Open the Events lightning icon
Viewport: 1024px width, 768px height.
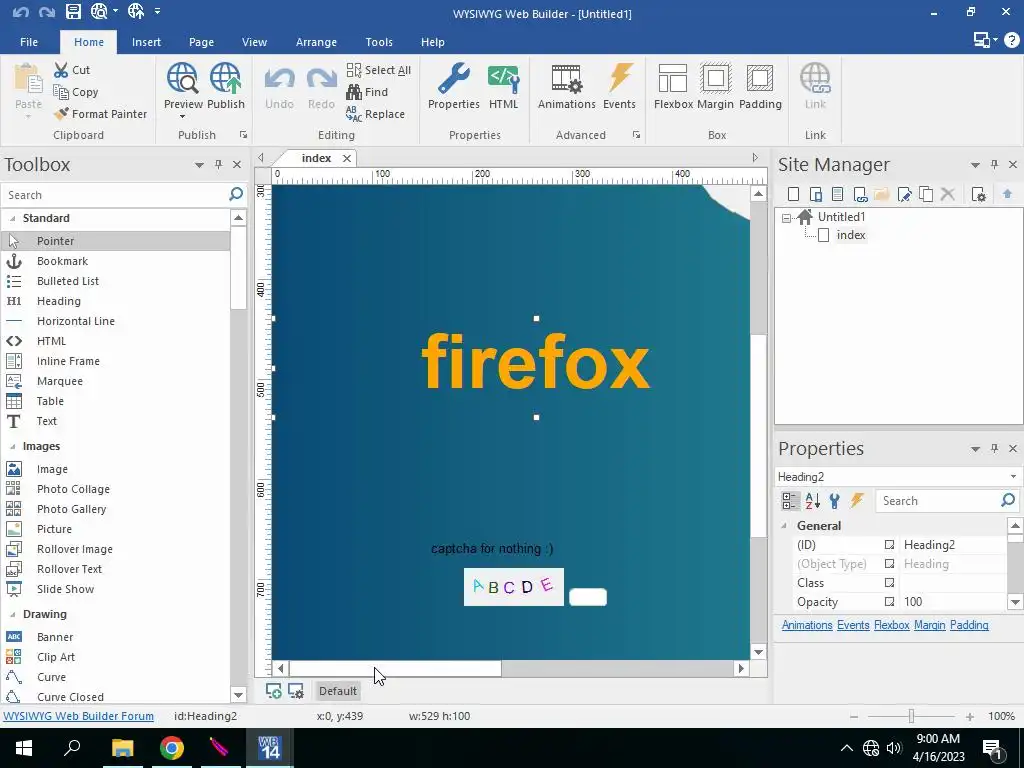(619, 86)
